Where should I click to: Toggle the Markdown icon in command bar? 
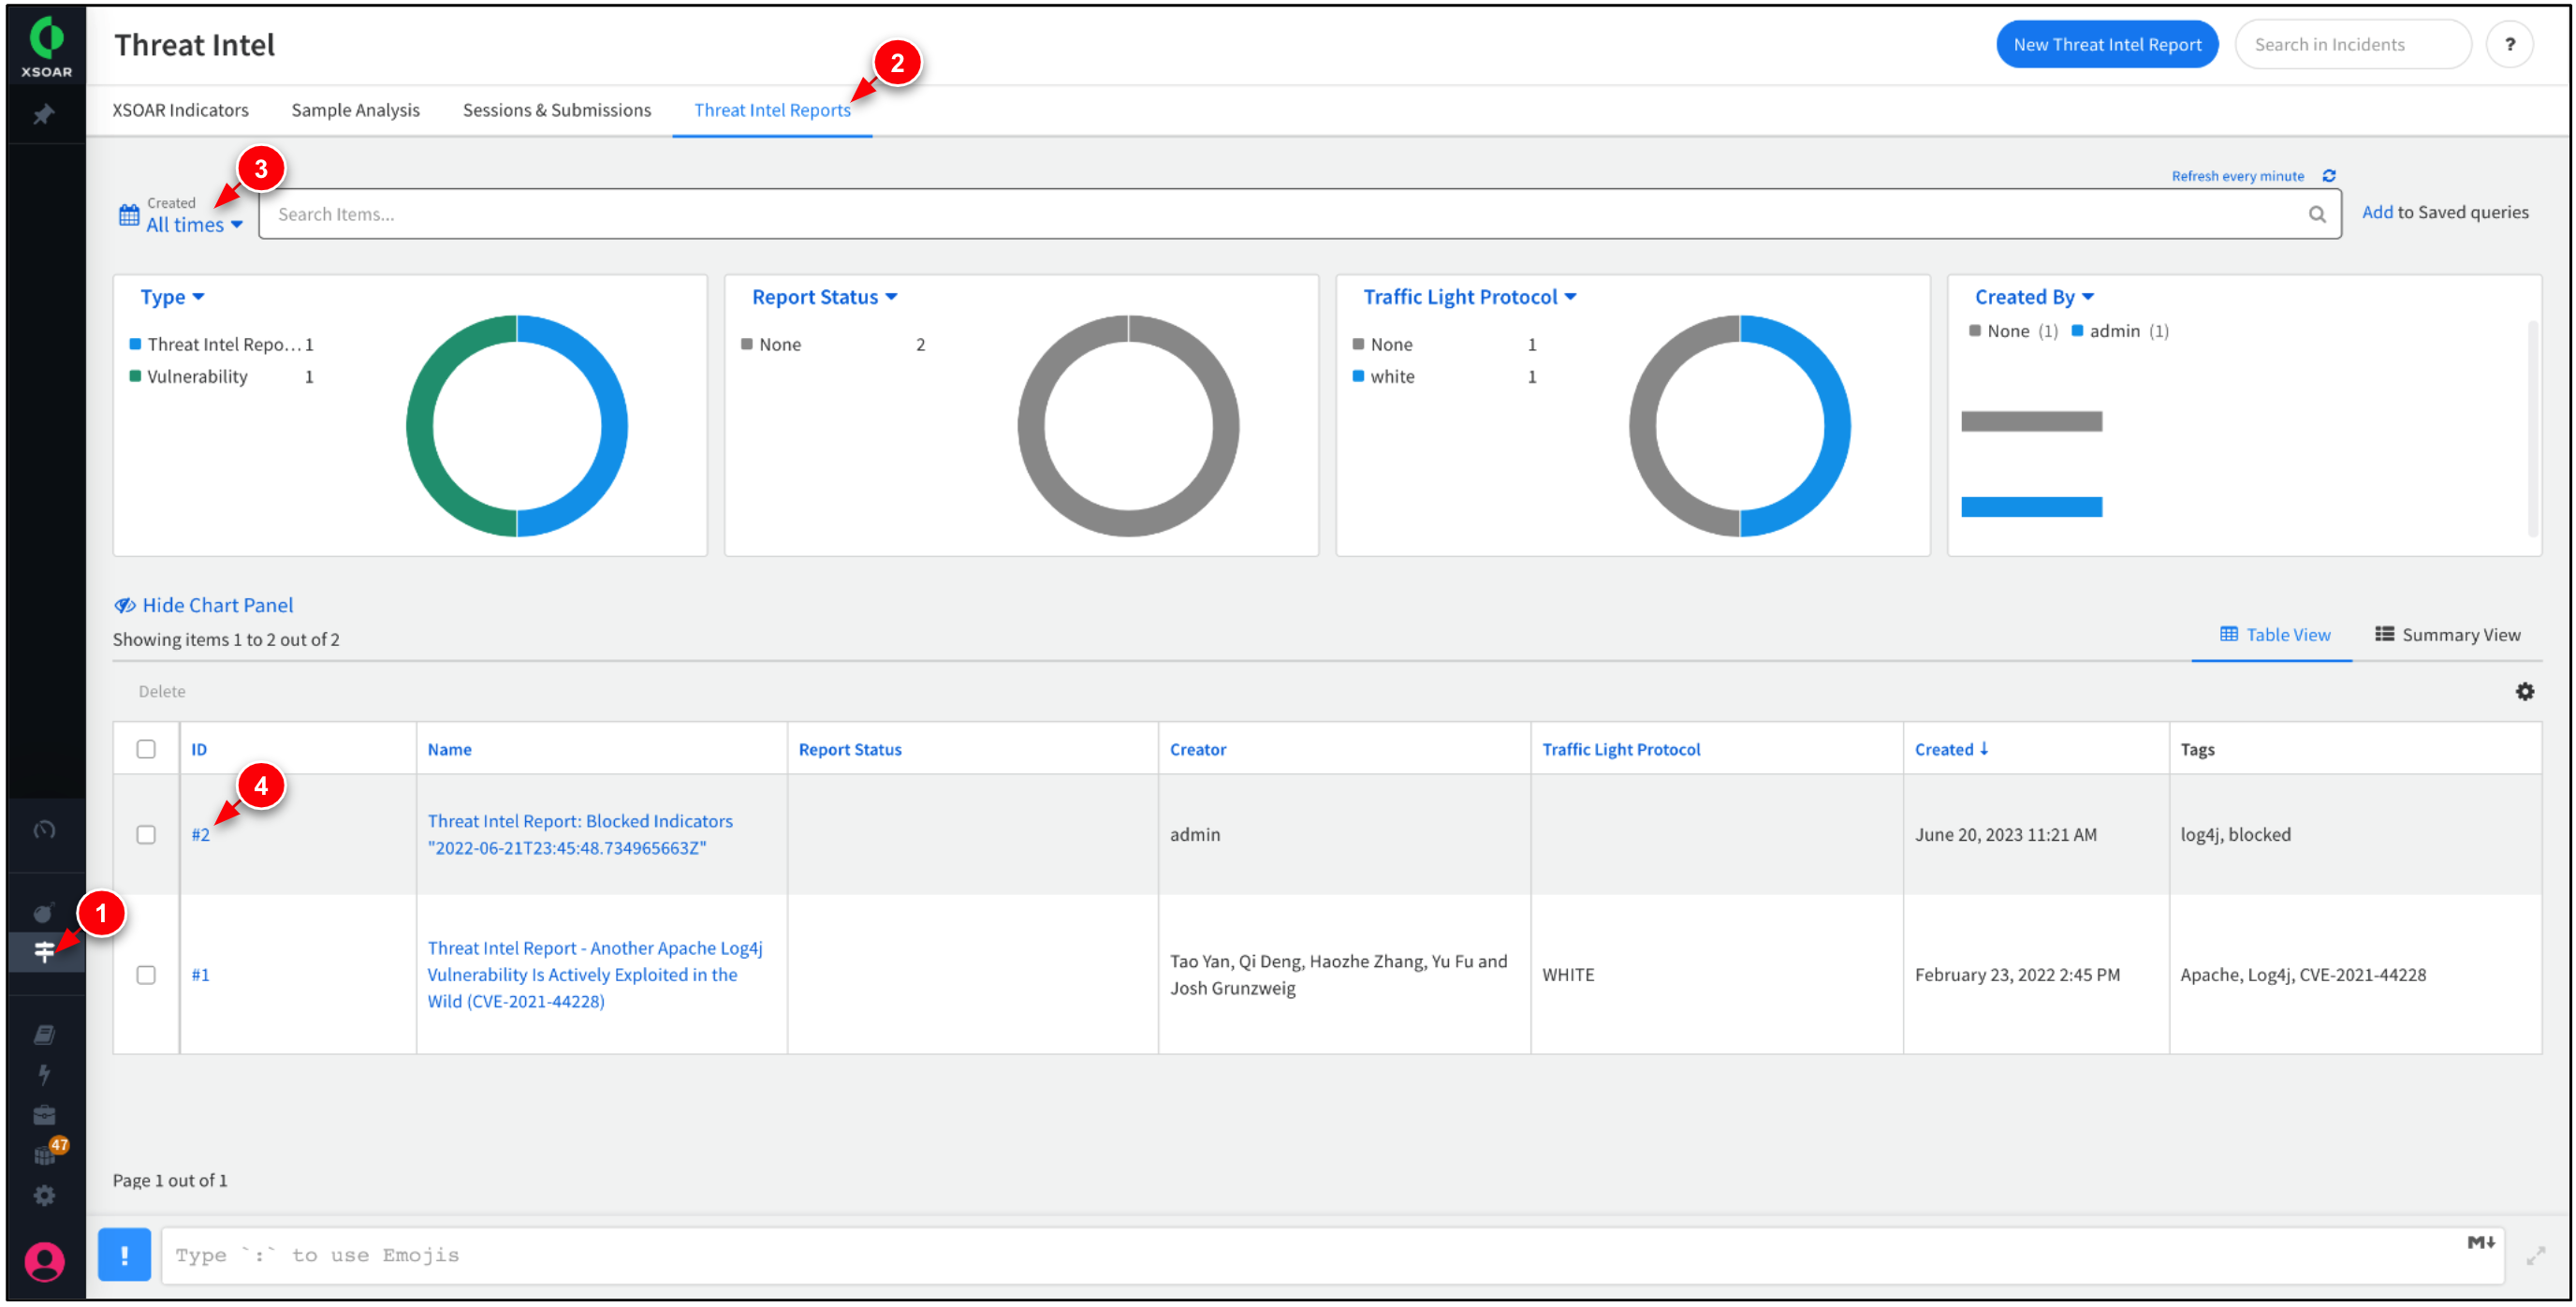point(2480,1243)
